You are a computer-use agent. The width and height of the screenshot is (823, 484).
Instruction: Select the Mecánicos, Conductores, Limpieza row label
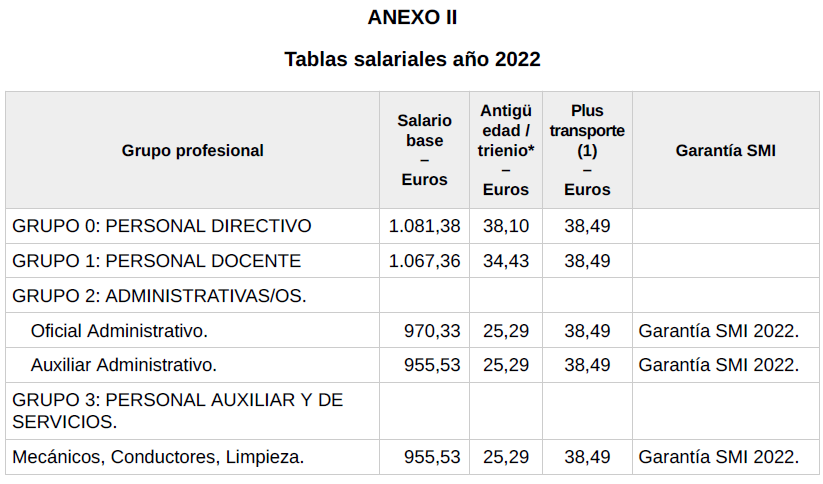pos(158,457)
